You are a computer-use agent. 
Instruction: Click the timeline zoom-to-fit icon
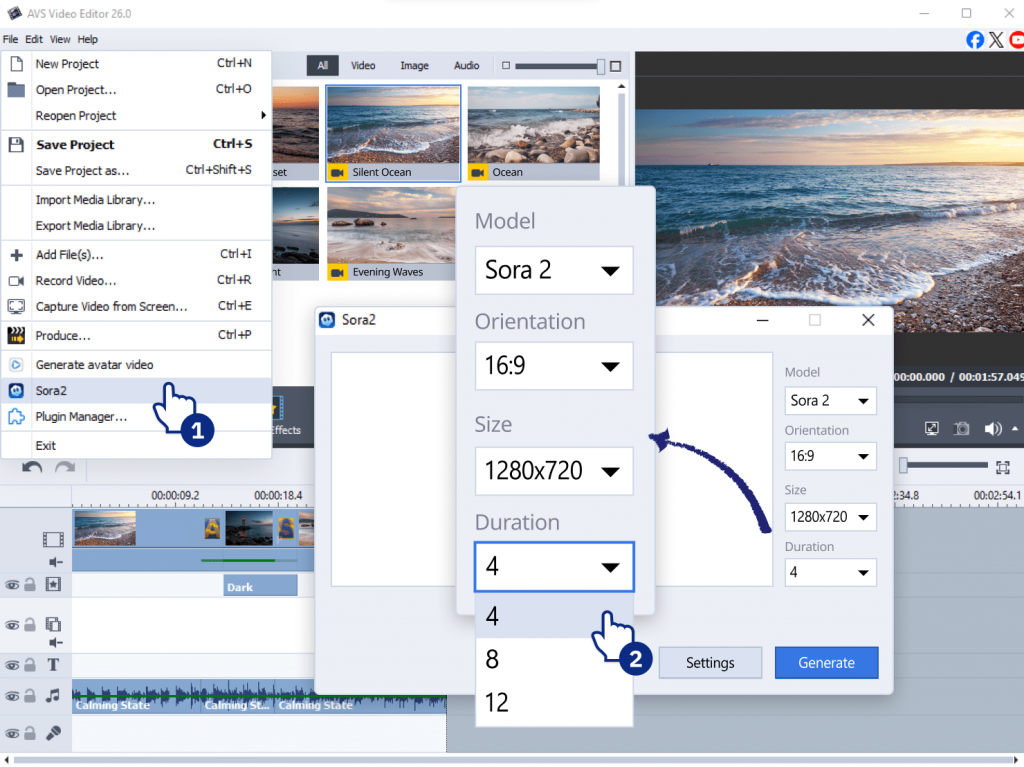pyautogui.click(x=1003, y=467)
